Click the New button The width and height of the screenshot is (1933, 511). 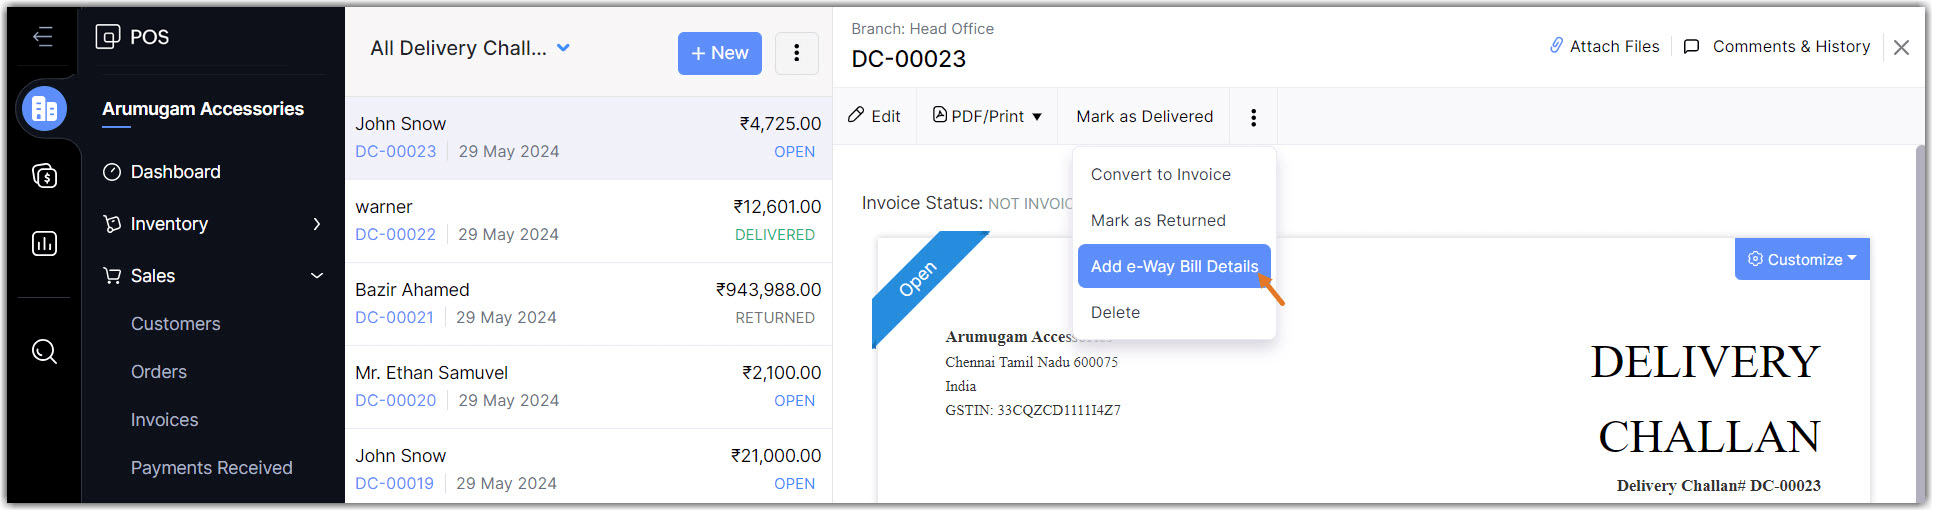tap(719, 53)
